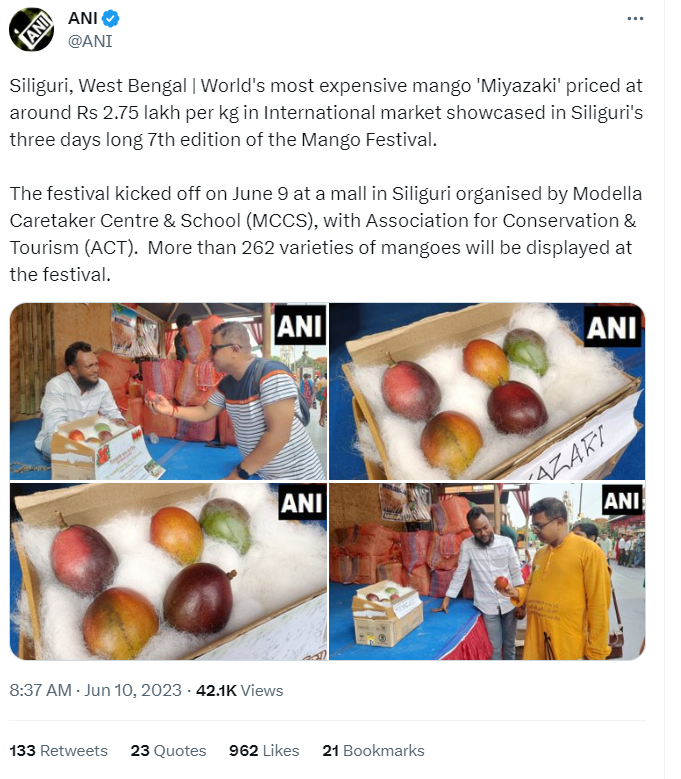
Task: Click the ANI watermark on top-left photo
Action: tap(299, 325)
